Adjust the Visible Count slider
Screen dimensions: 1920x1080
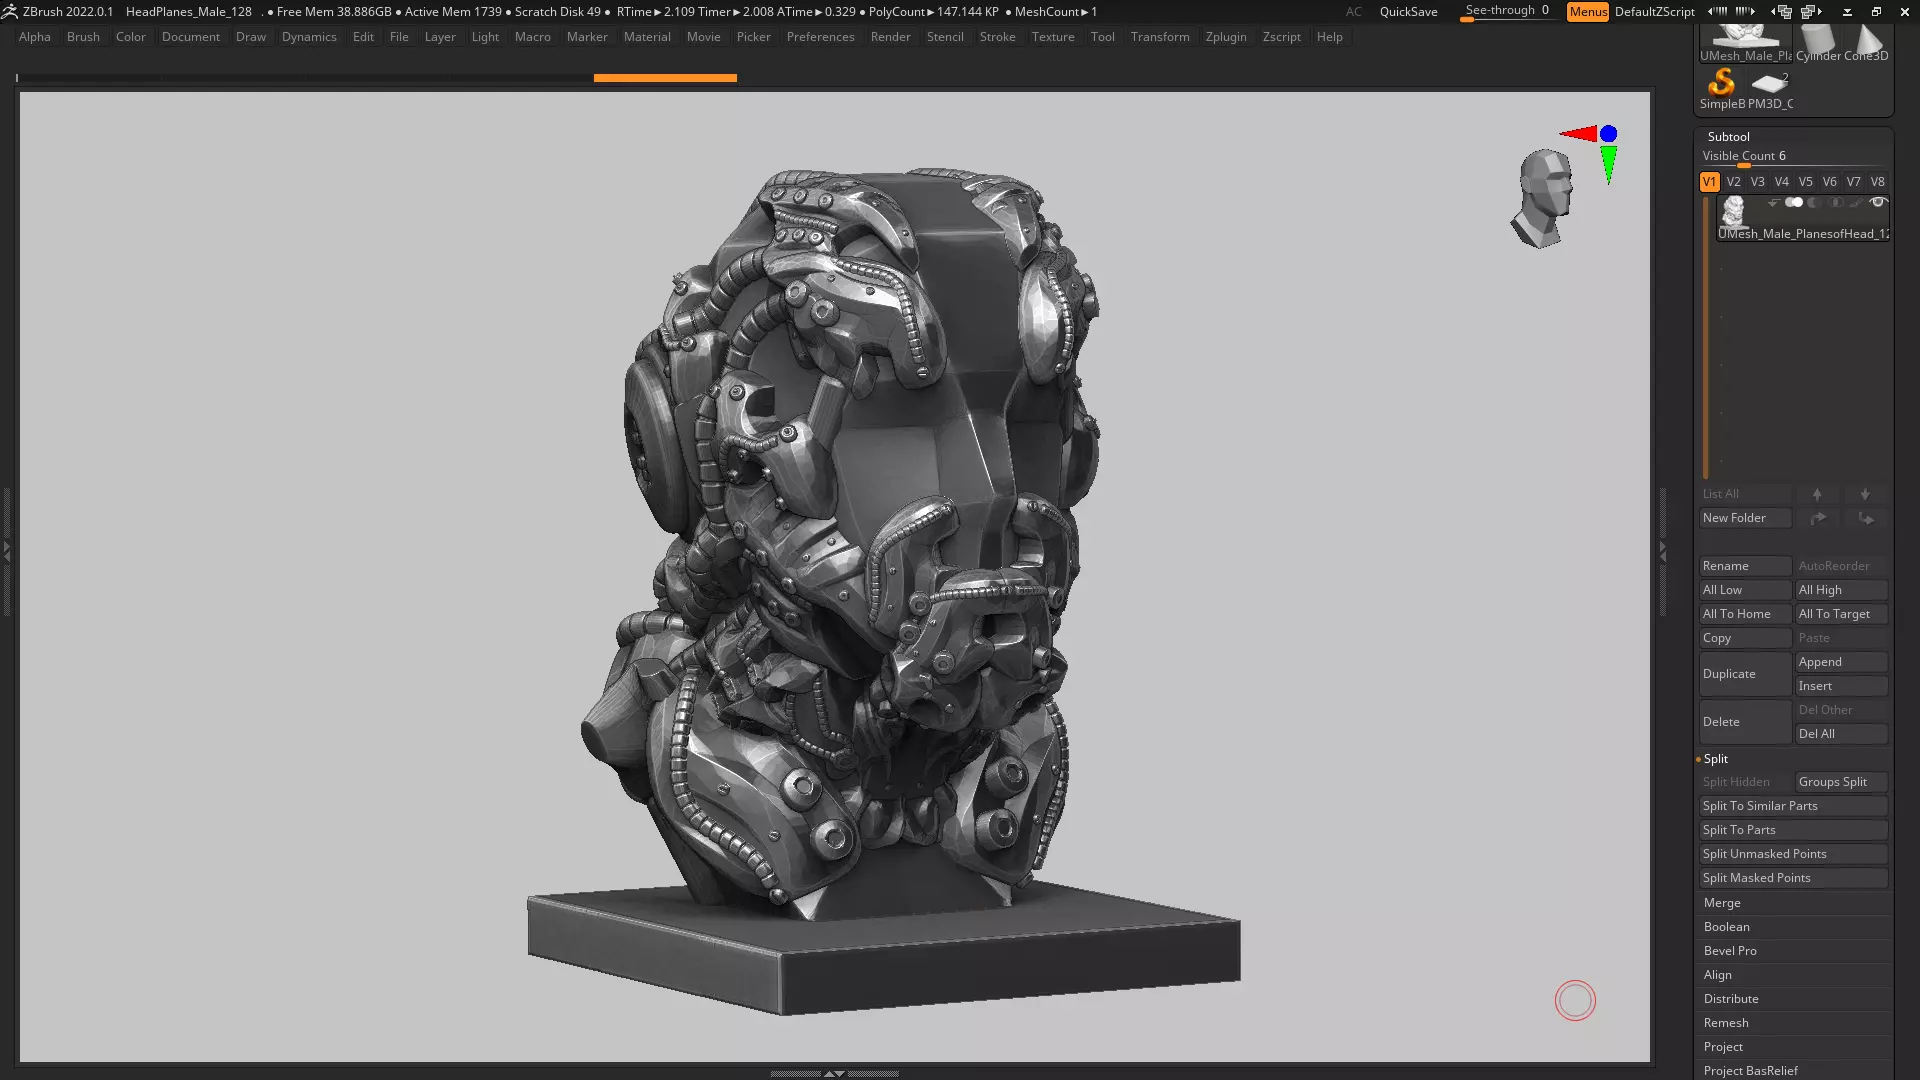click(1793, 157)
